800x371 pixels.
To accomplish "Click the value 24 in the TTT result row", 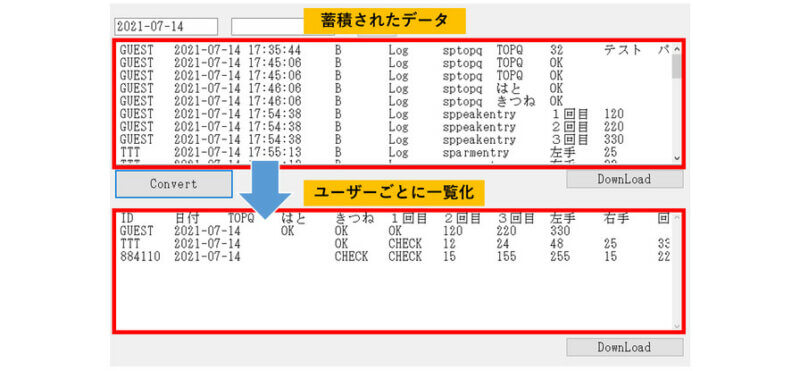I will [x=503, y=244].
